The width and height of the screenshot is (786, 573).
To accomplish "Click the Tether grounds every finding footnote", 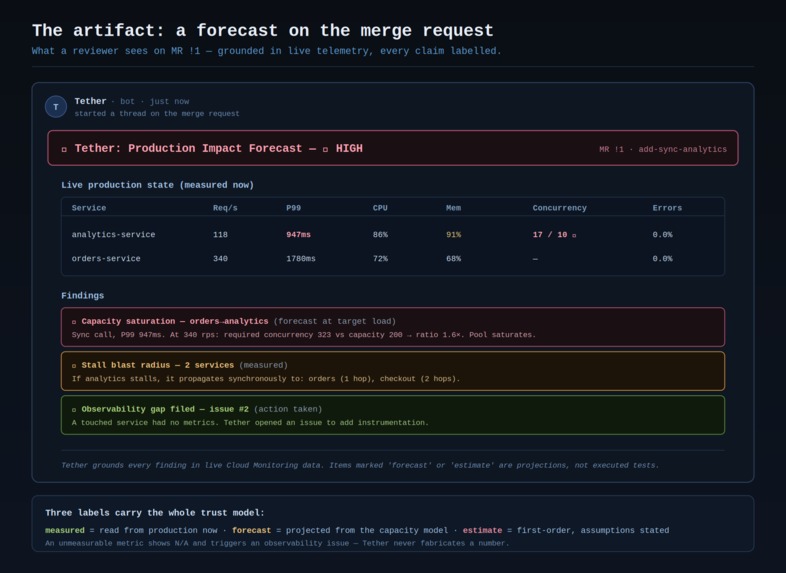I will [x=360, y=466].
